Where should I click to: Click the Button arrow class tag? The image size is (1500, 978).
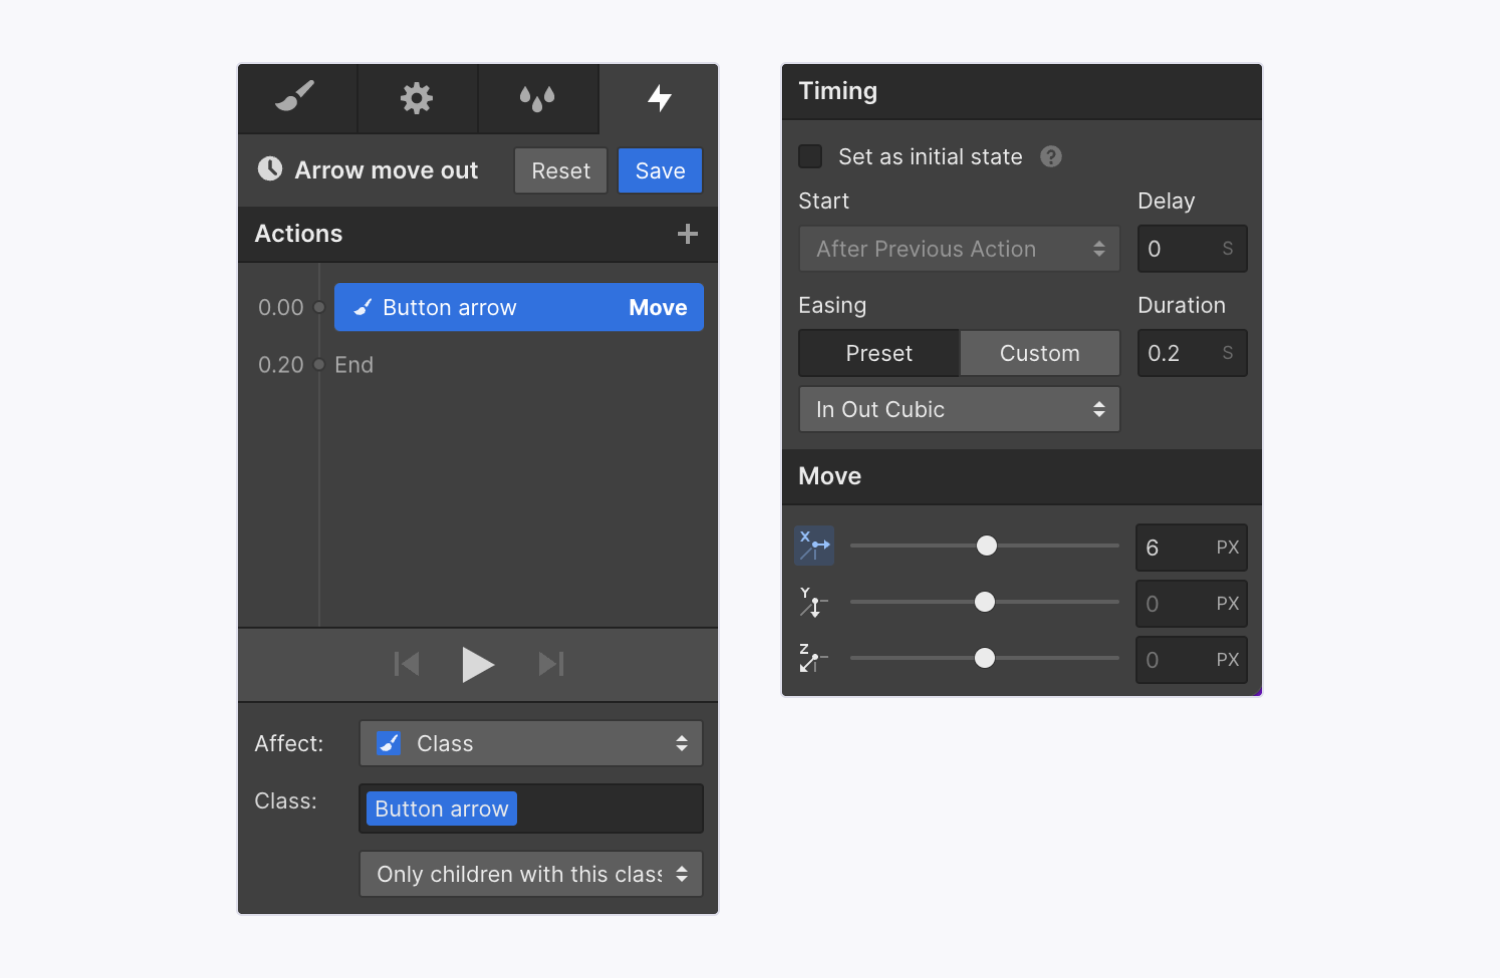point(441,808)
